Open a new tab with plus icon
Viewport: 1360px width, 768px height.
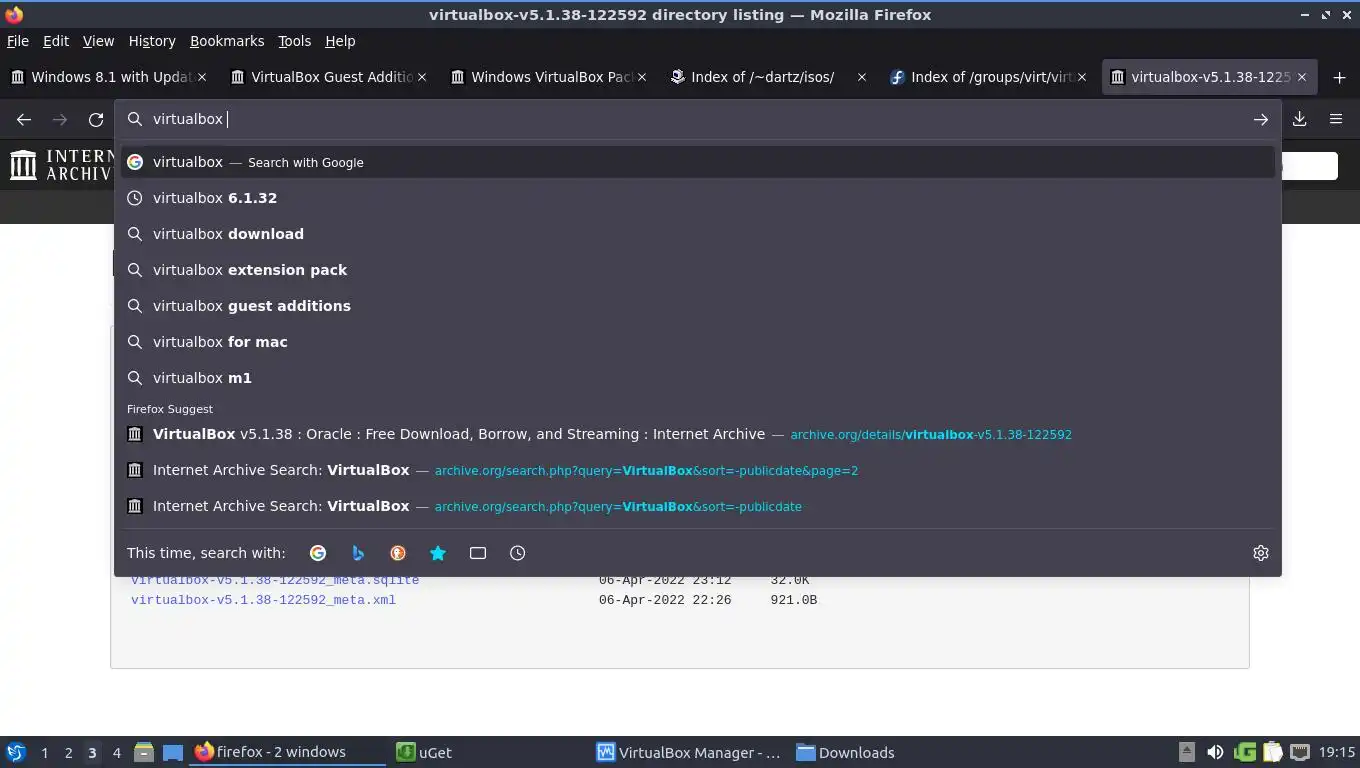point(1339,77)
